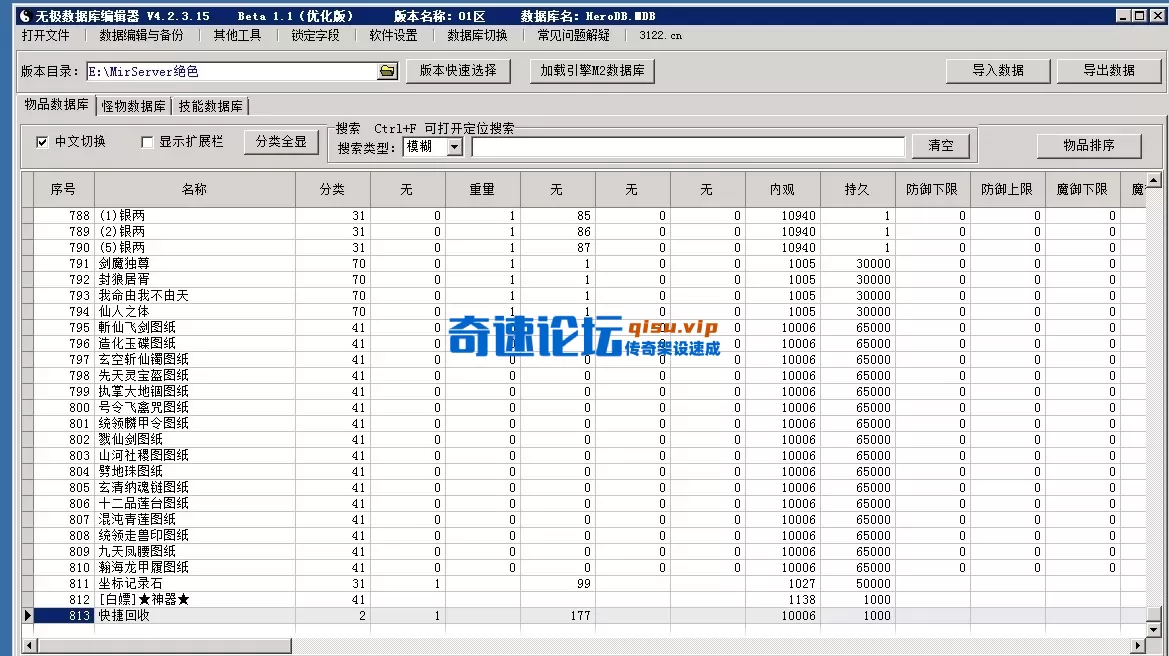Open the 常见问题解疑 menu

tap(573, 35)
